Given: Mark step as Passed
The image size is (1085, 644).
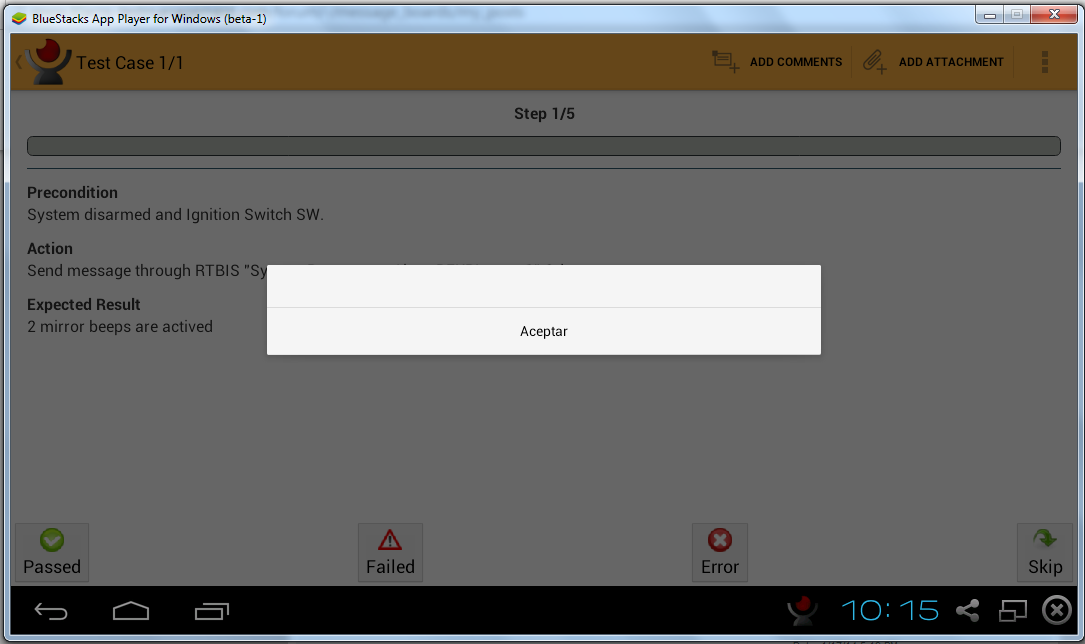Looking at the screenshot, I should pyautogui.click(x=52, y=553).
